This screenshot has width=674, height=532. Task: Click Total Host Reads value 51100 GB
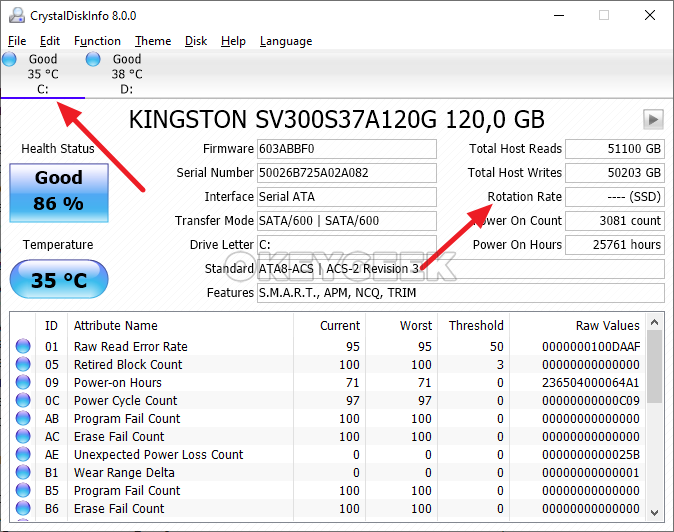[615, 149]
